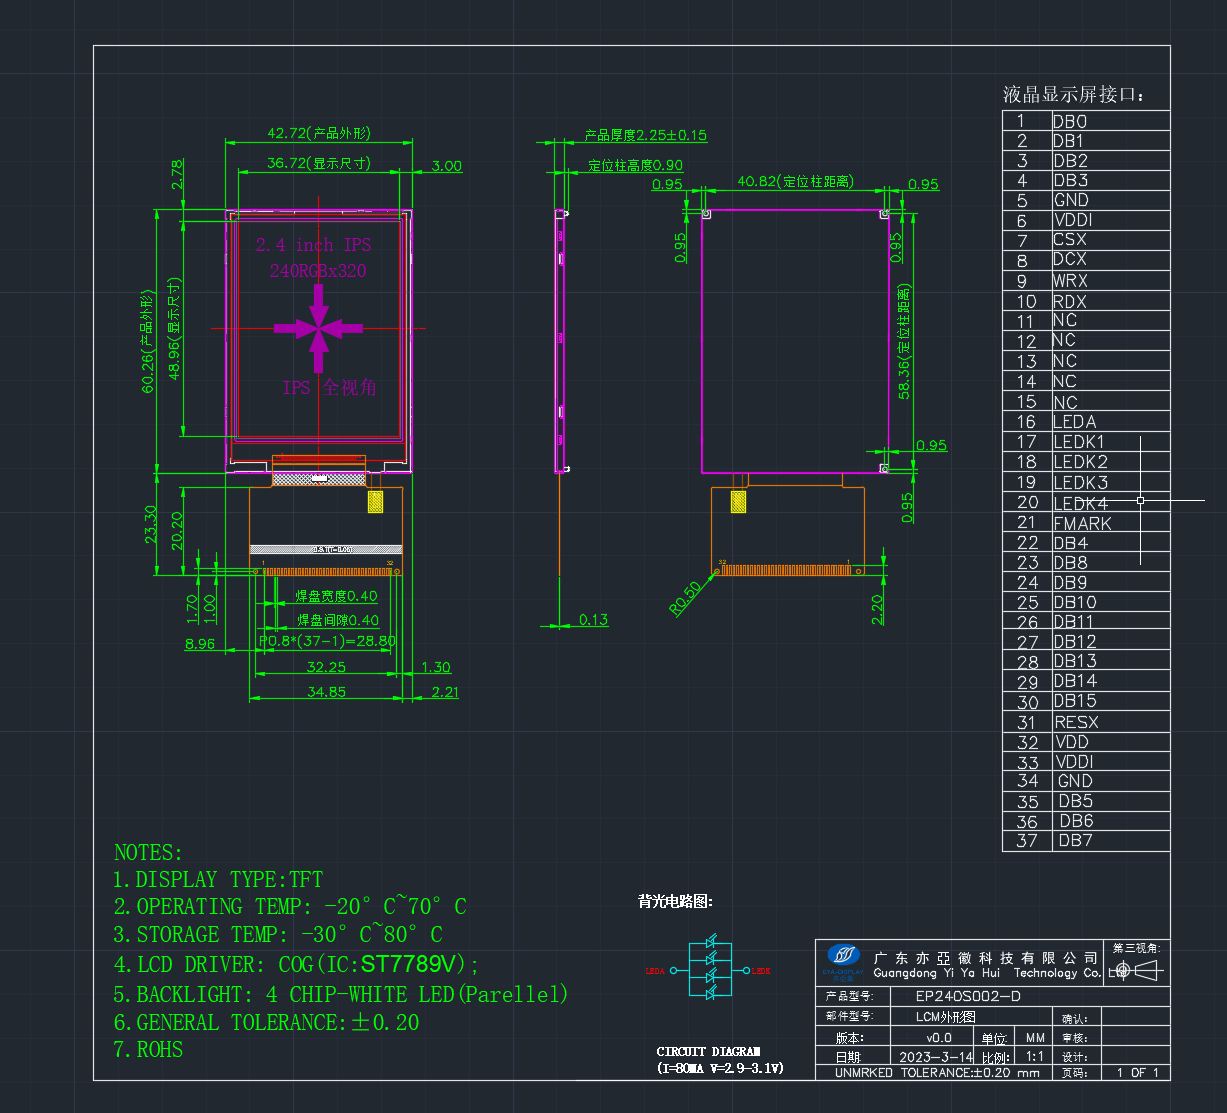This screenshot has width=1227, height=1113.
Task: Select the "LEDA" cell in pin row 16
Action: tap(1074, 422)
